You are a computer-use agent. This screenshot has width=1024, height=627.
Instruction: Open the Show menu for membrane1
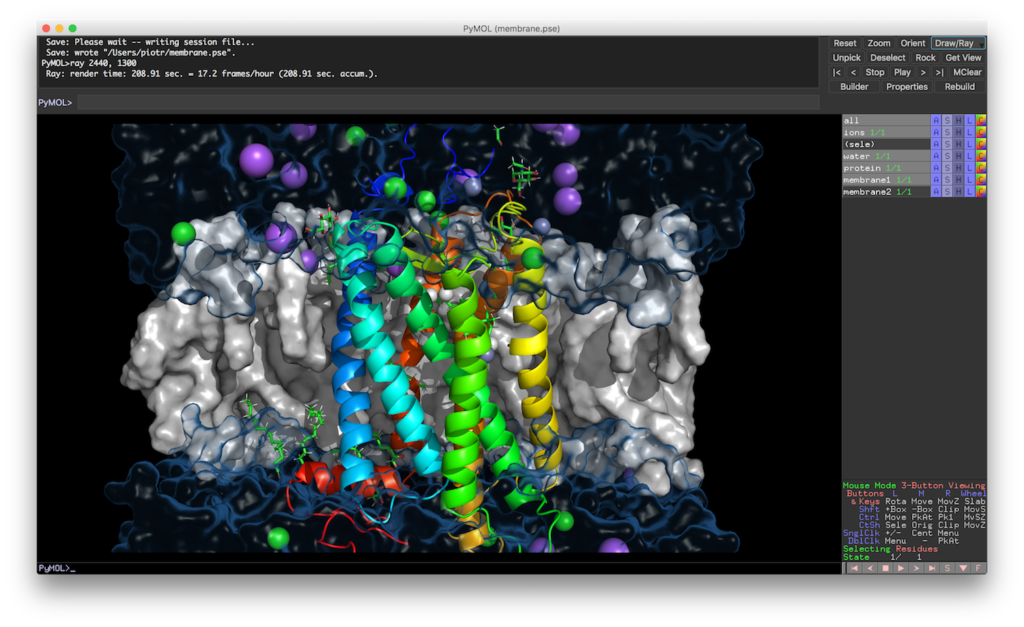pos(947,180)
